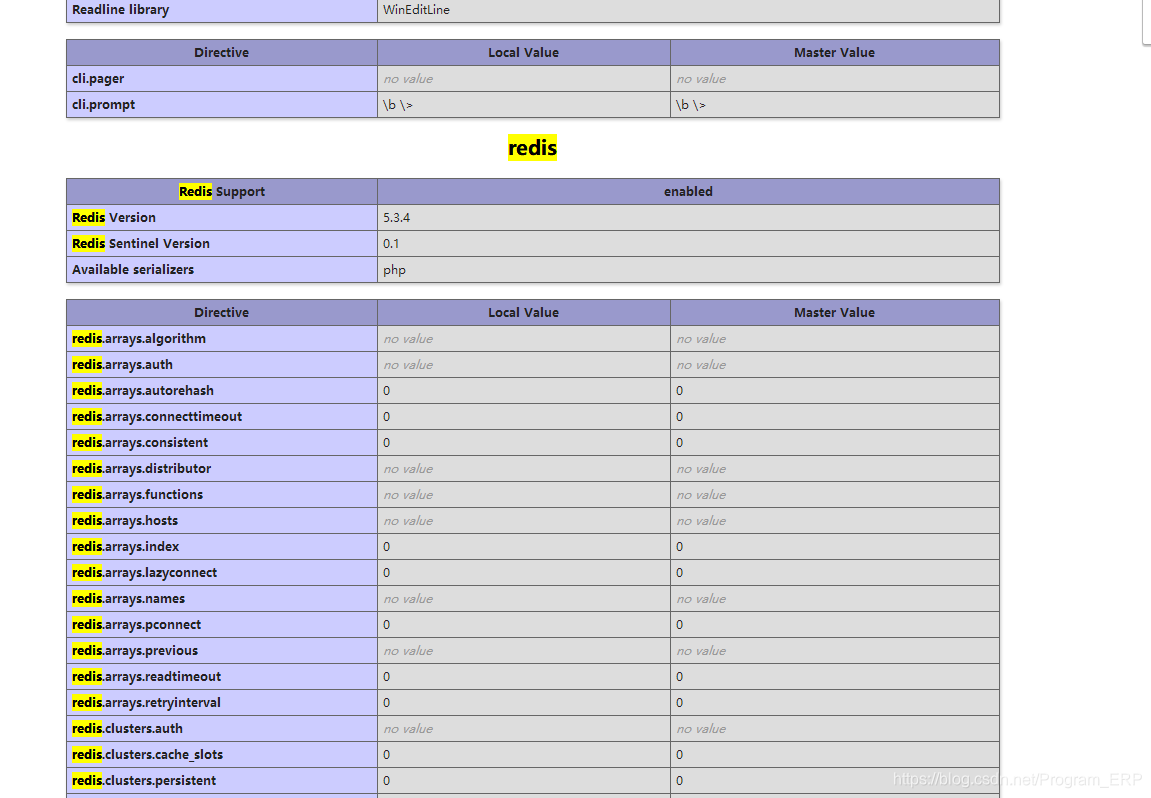The width and height of the screenshot is (1151, 798).
Task: Click redis.arrays.connecttimeout directive
Action: 156,416
